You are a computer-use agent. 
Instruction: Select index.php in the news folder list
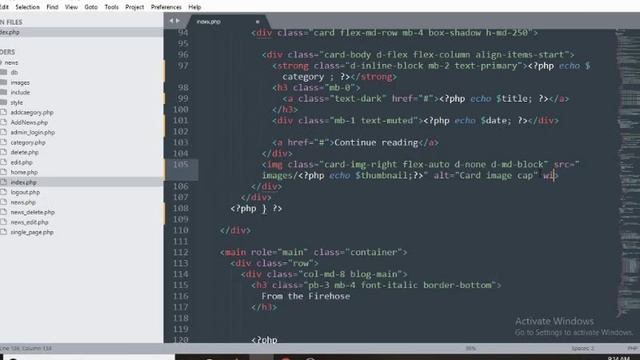(x=81, y=182)
